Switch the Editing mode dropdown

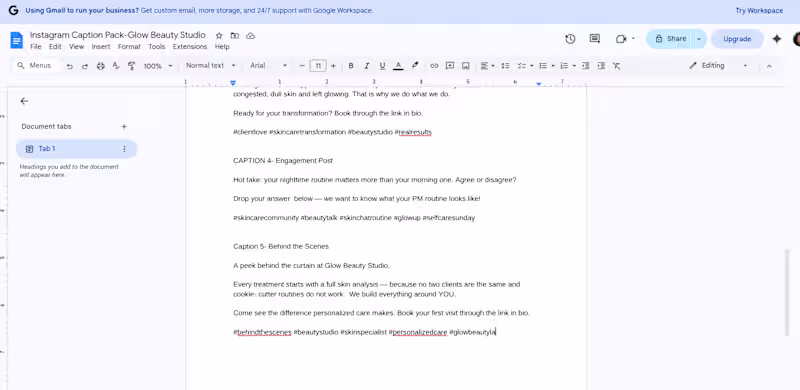[x=718, y=66]
